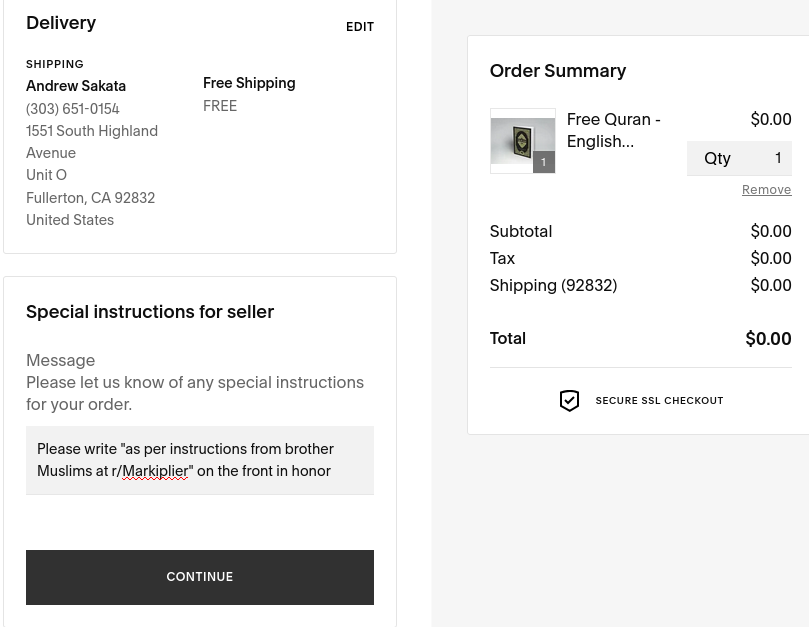Click the quantity badge on product image
Screen dimensions: 809x627
(544, 162)
